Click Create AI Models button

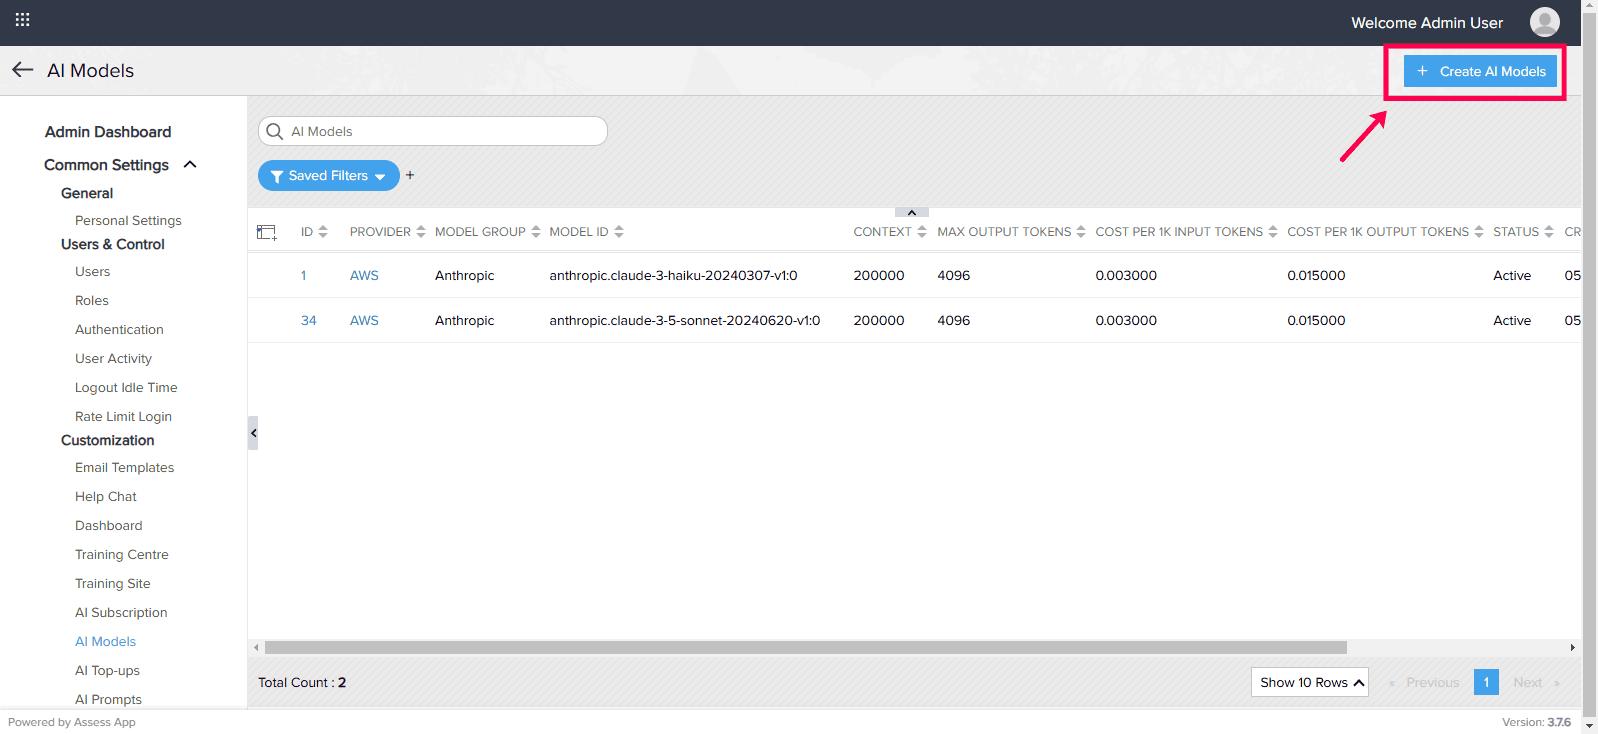tap(1480, 71)
